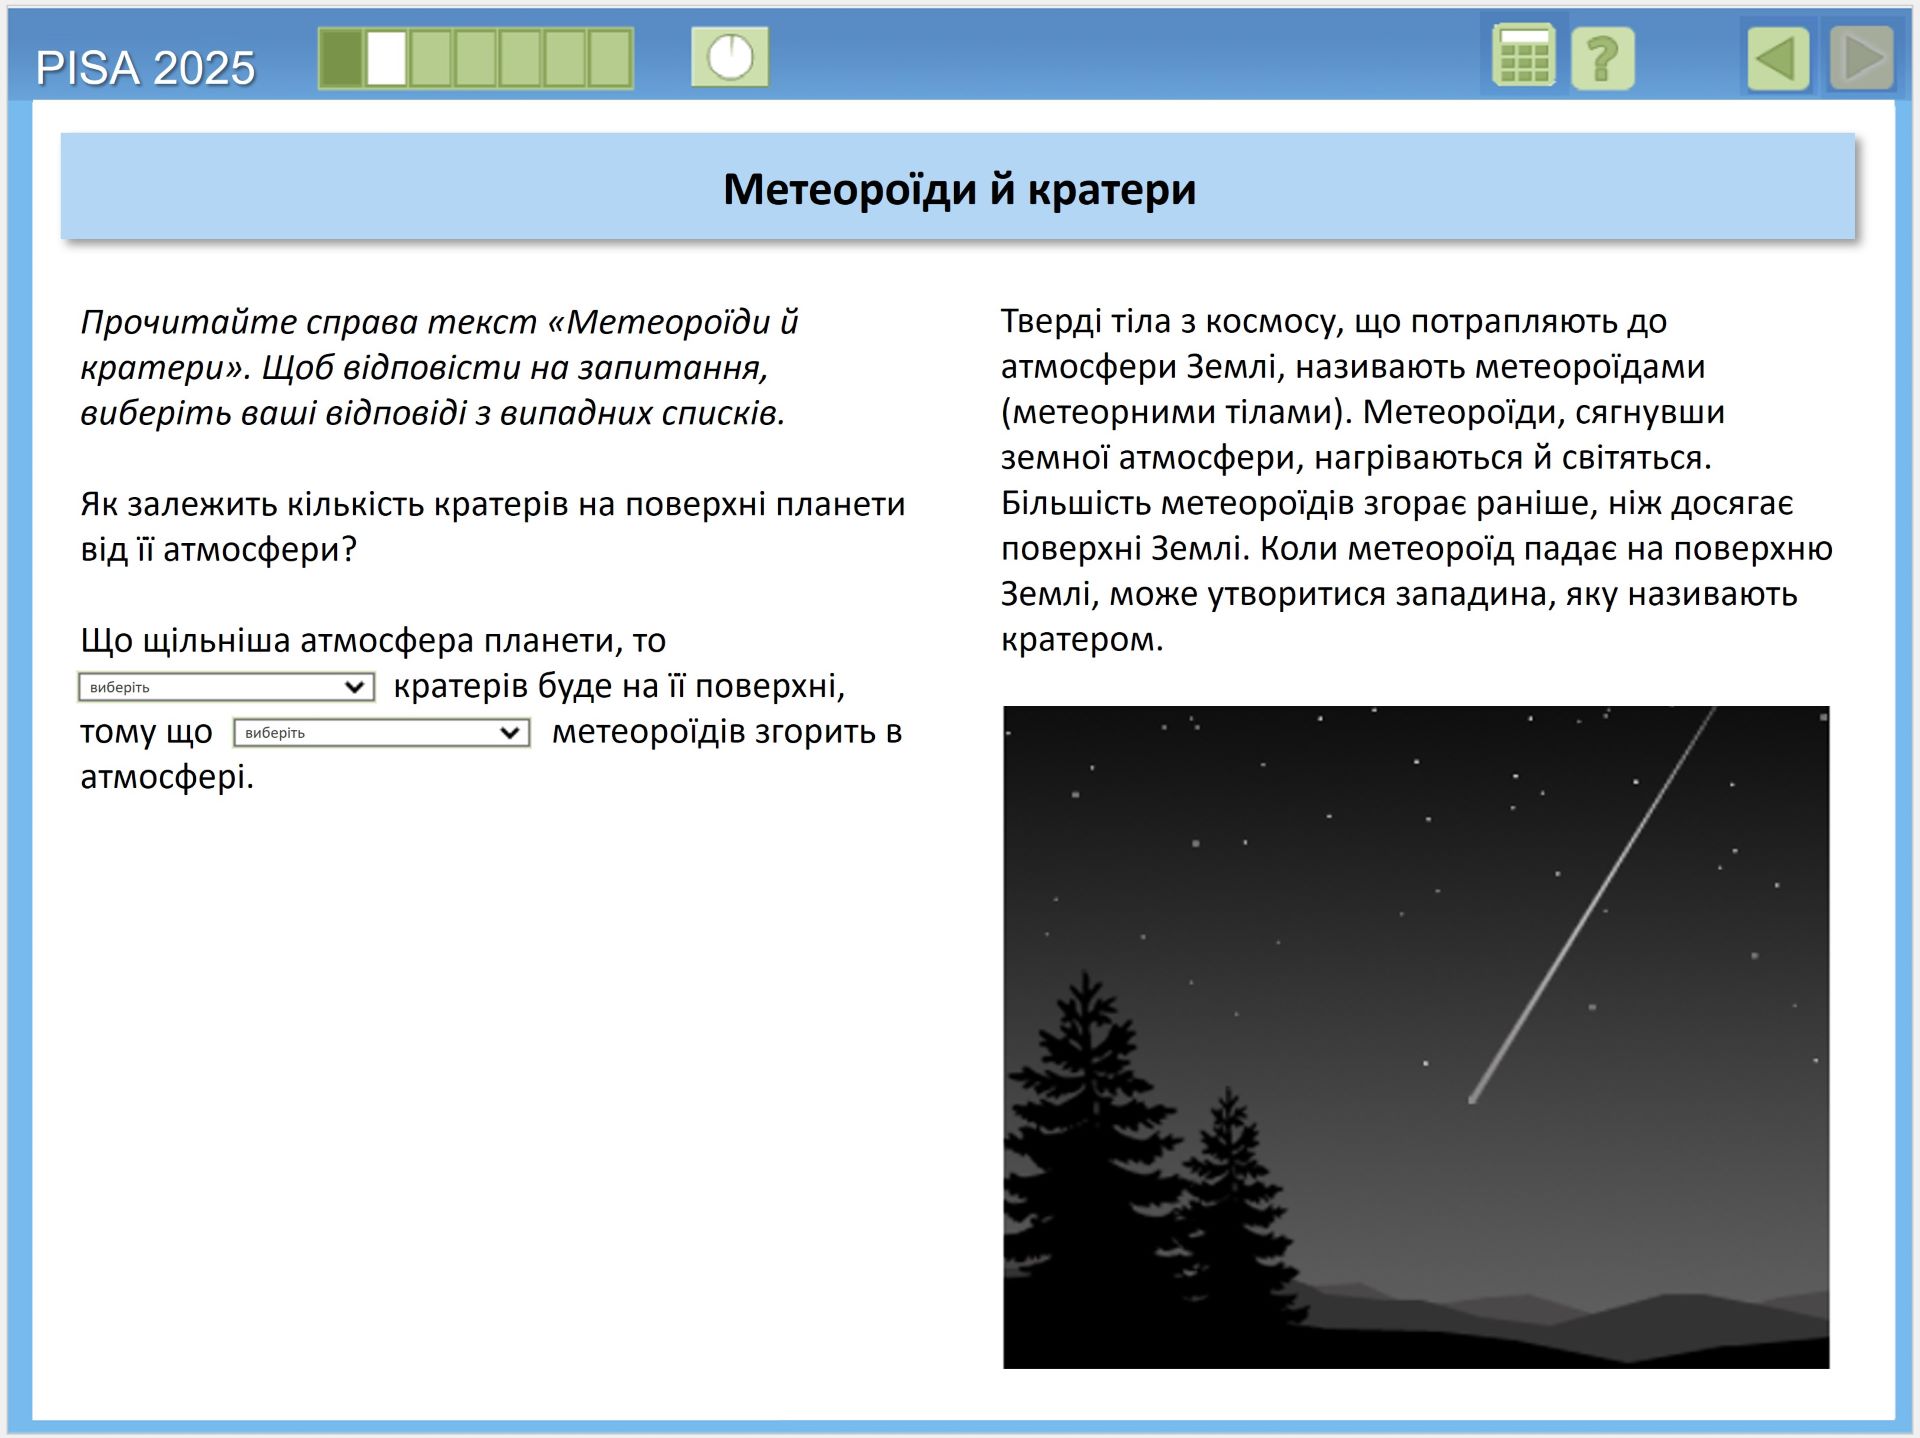Click the chevron of the second 'виберіть' dropdown
The image size is (1920, 1438).
pos(510,733)
